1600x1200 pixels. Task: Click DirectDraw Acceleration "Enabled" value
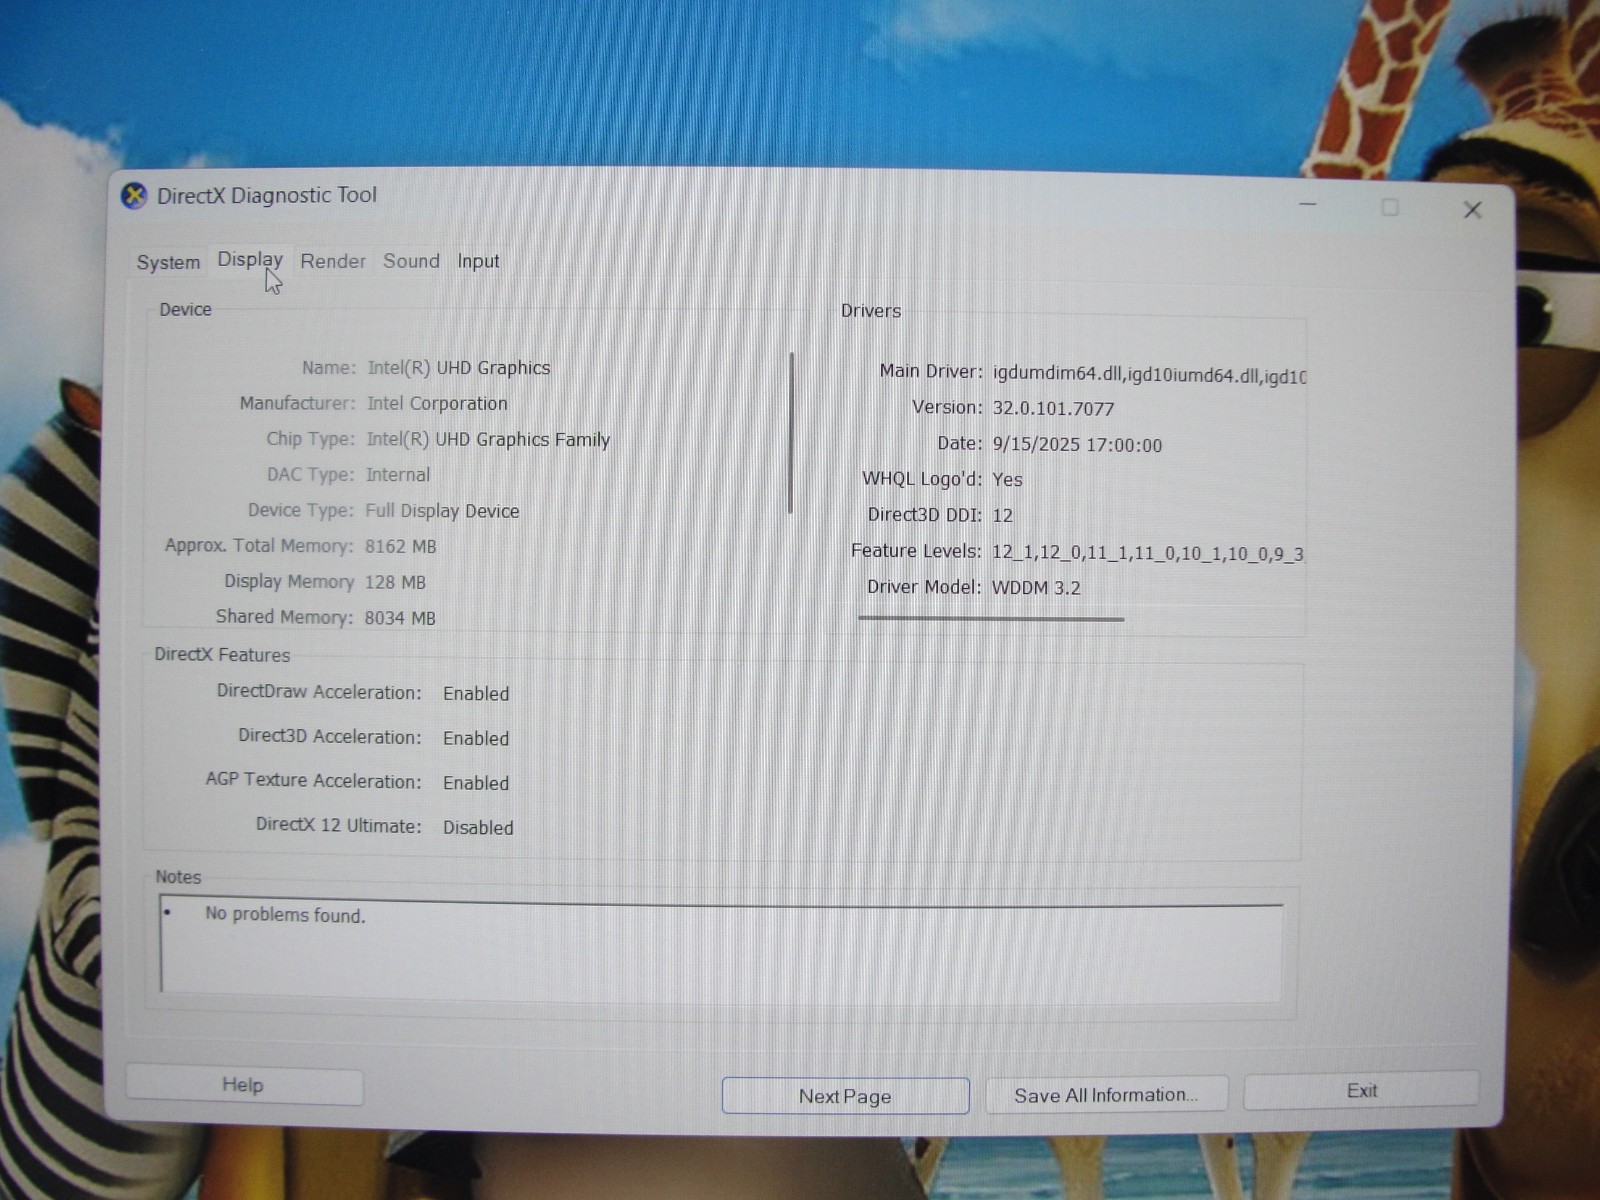pyautogui.click(x=476, y=694)
